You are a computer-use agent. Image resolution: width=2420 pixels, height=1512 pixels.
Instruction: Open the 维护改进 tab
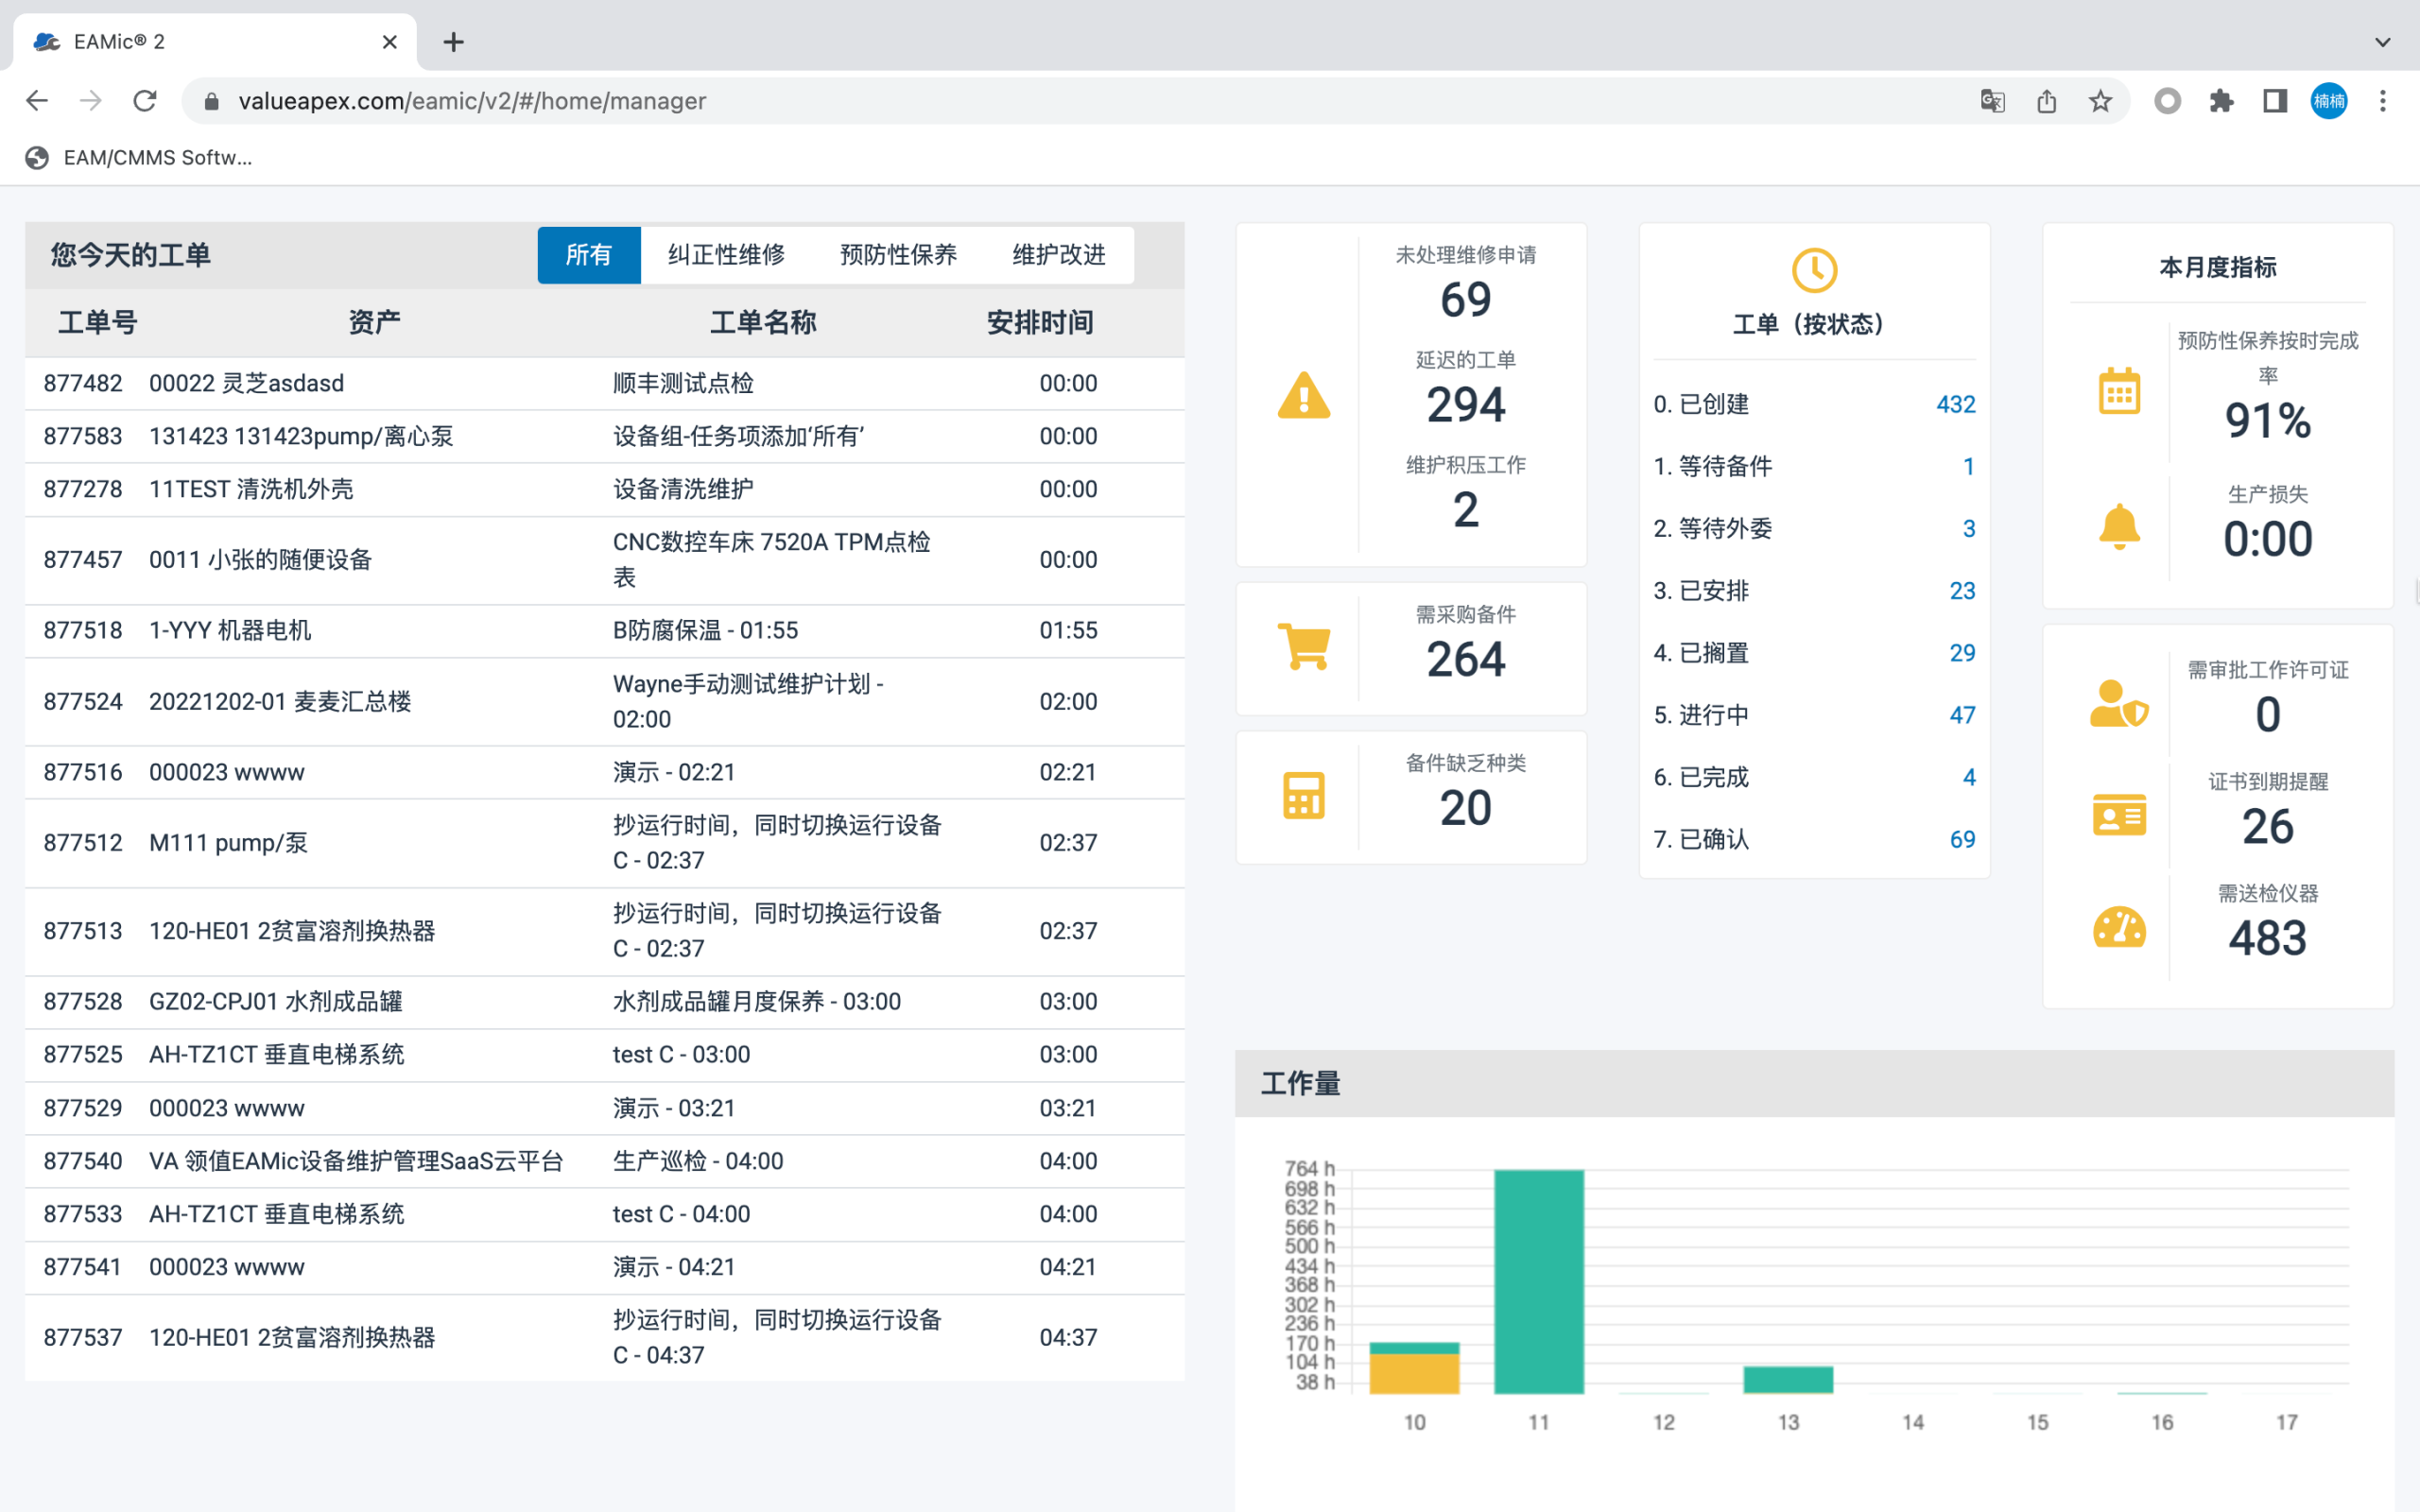[x=1058, y=255]
